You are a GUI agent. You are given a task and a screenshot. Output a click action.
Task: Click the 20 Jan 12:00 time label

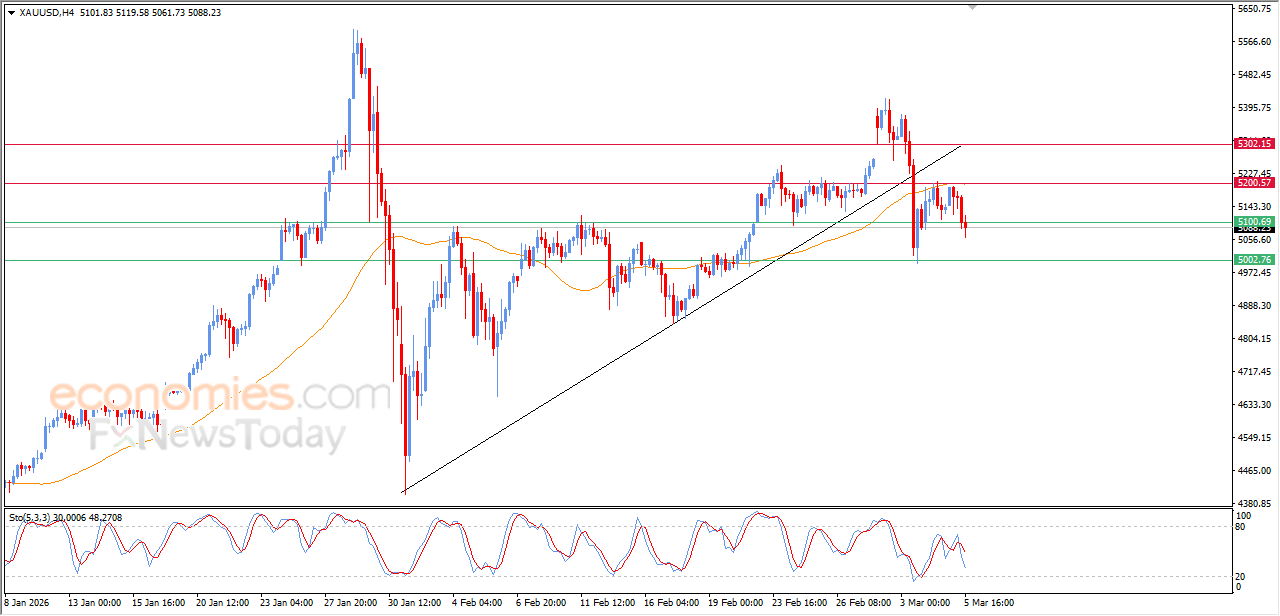pyautogui.click(x=221, y=603)
